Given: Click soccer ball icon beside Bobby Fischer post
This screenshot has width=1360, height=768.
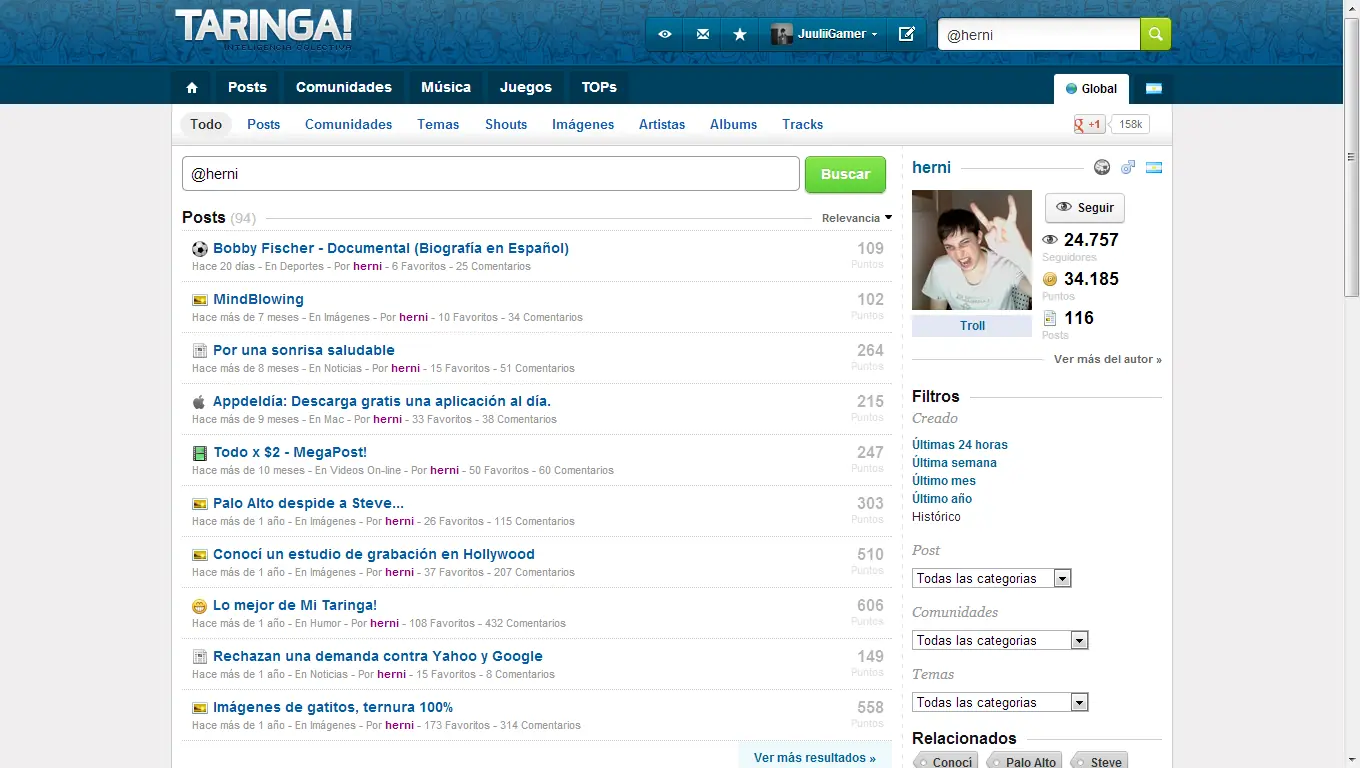Looking at the screenshot, I should [200, 249].
